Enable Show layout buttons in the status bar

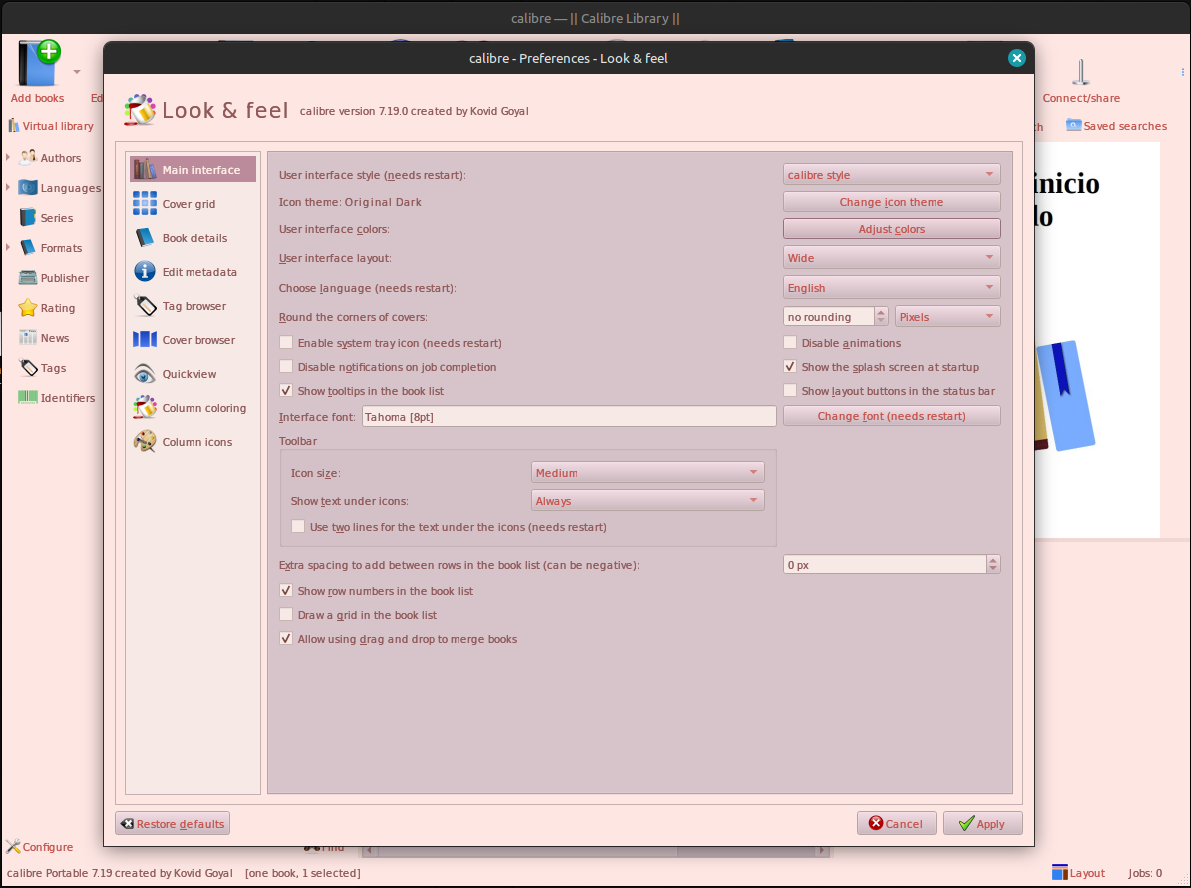pos(790,390)
